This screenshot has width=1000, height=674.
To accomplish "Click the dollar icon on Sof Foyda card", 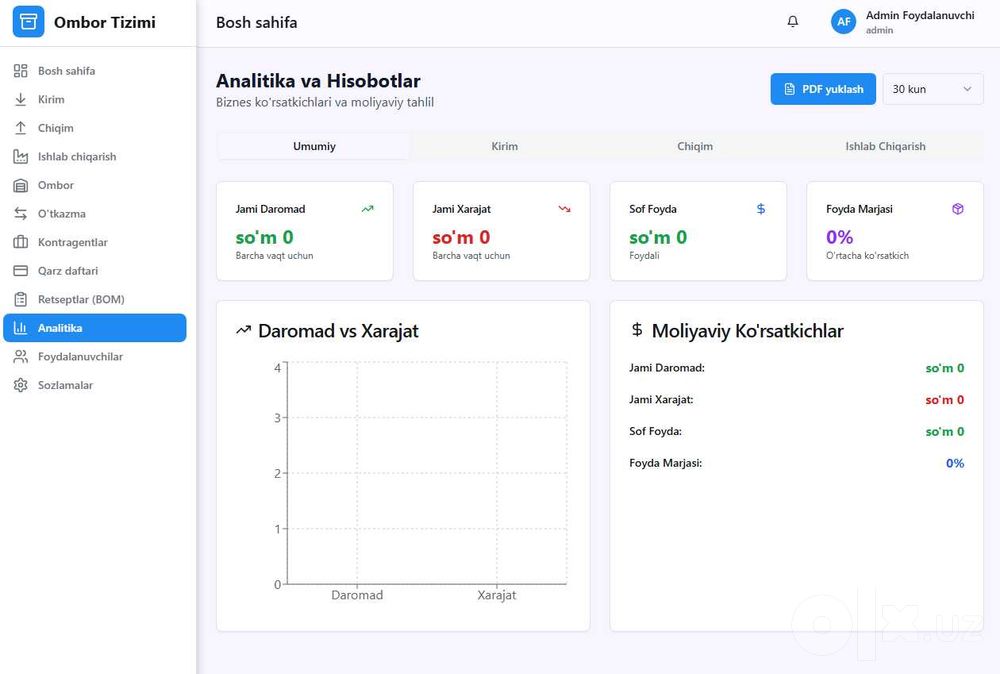I will point(761,209).
